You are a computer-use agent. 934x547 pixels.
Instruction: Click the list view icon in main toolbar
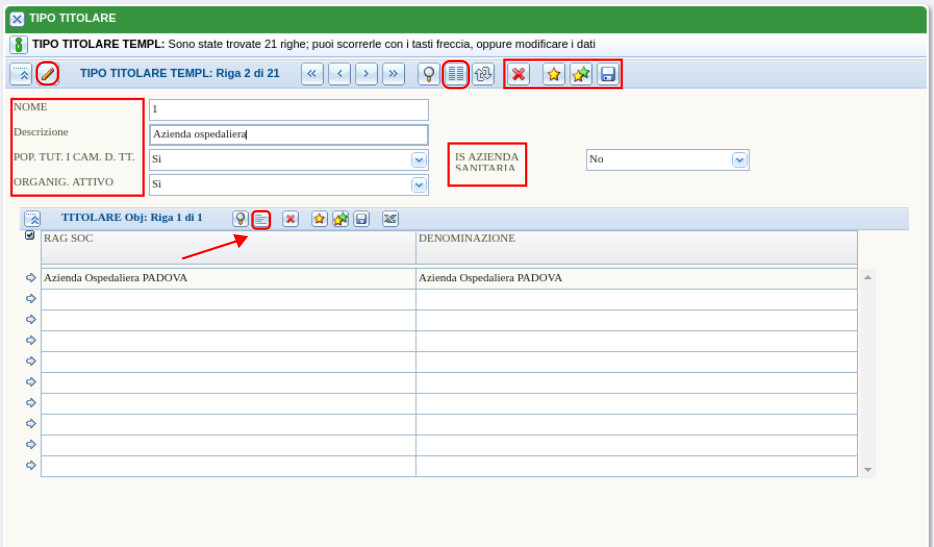pyautogui.click(x=456, y=74)
